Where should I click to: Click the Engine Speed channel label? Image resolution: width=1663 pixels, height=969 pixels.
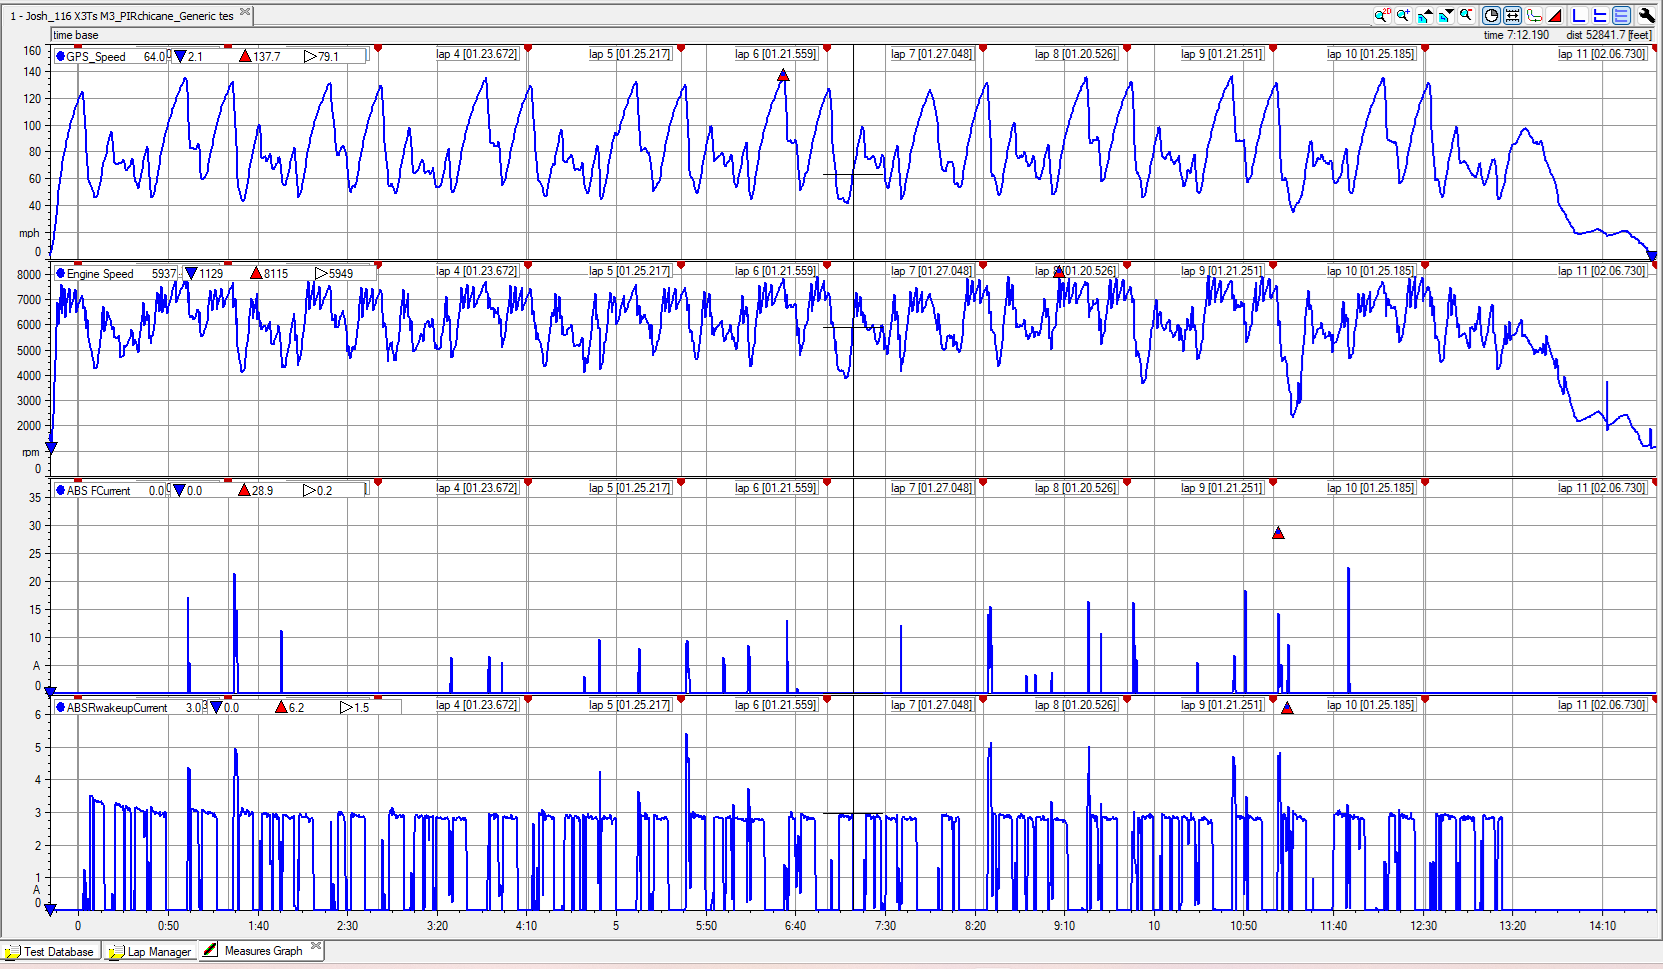(x=99, y=274)
